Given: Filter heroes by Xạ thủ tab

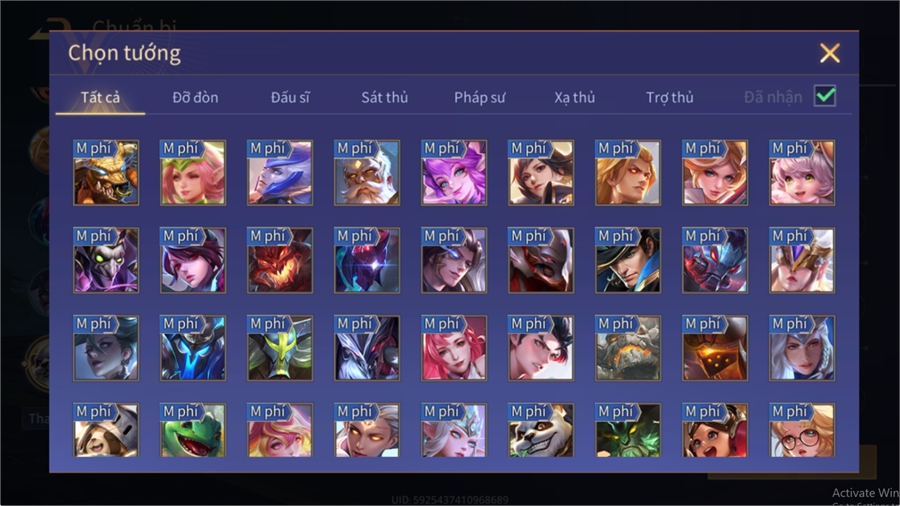Looking at the screenshot, I should tap(575, 98).
